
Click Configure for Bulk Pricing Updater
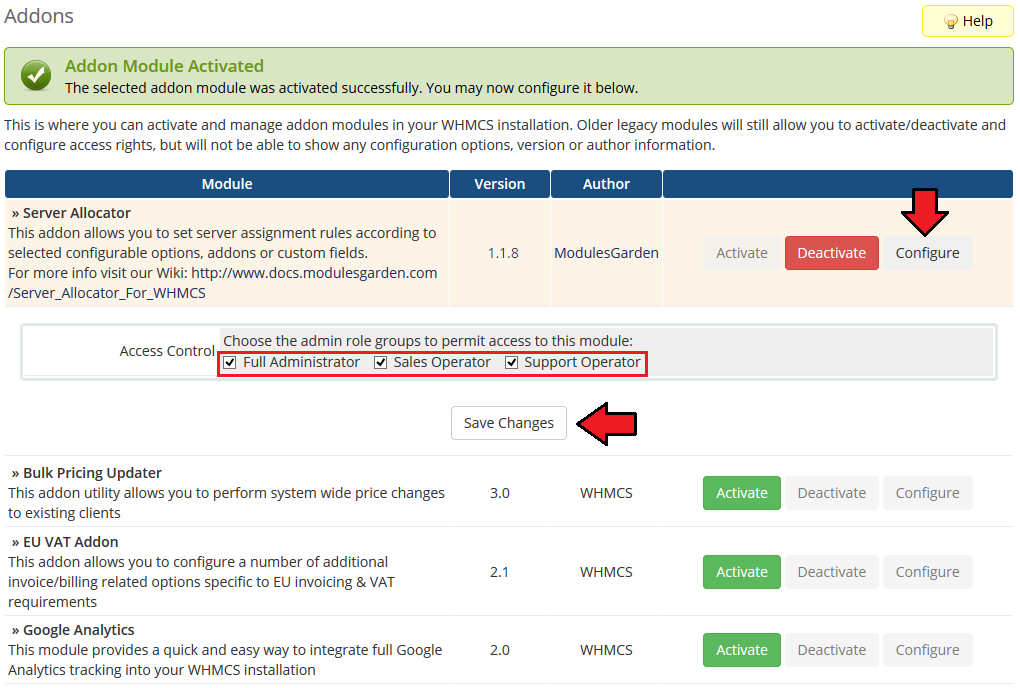click(927, 494)
